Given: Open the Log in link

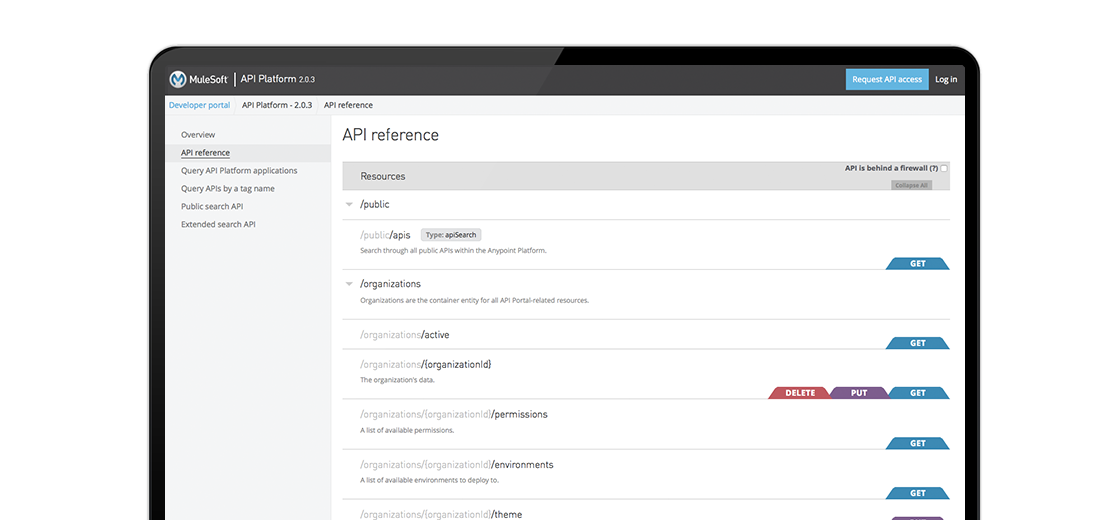Looking at the screenshot, I should point(946,79).
